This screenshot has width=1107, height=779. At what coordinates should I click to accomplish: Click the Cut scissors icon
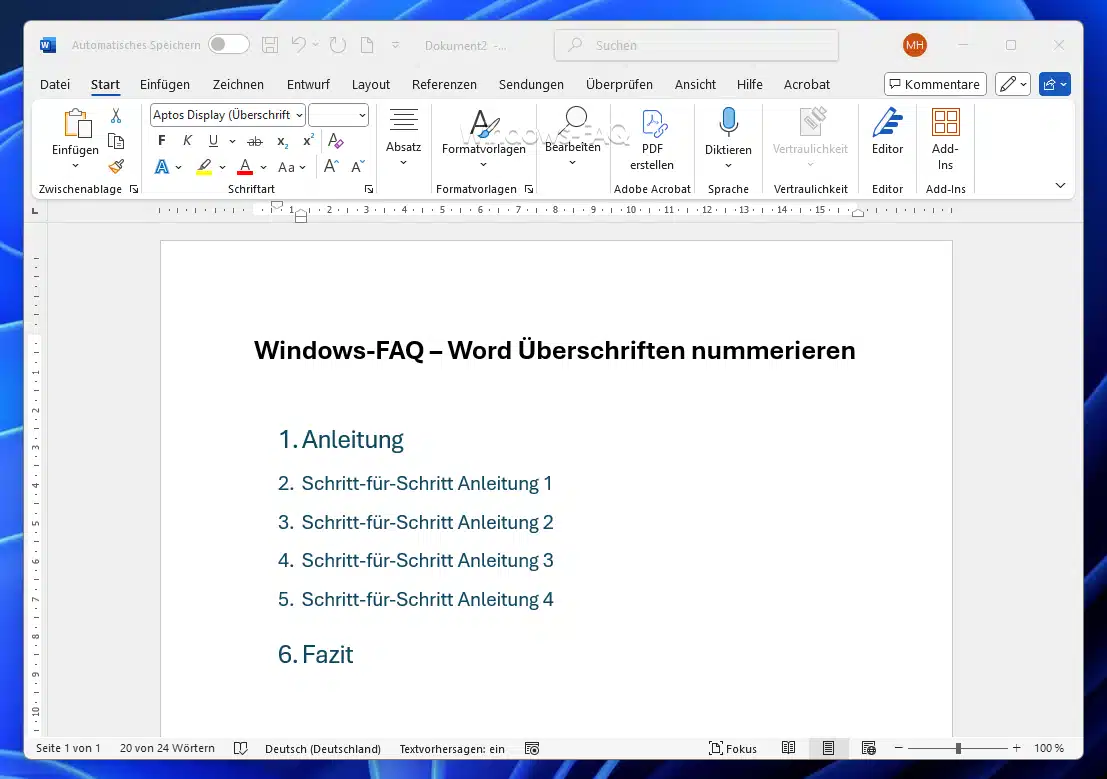click(116, 116)
